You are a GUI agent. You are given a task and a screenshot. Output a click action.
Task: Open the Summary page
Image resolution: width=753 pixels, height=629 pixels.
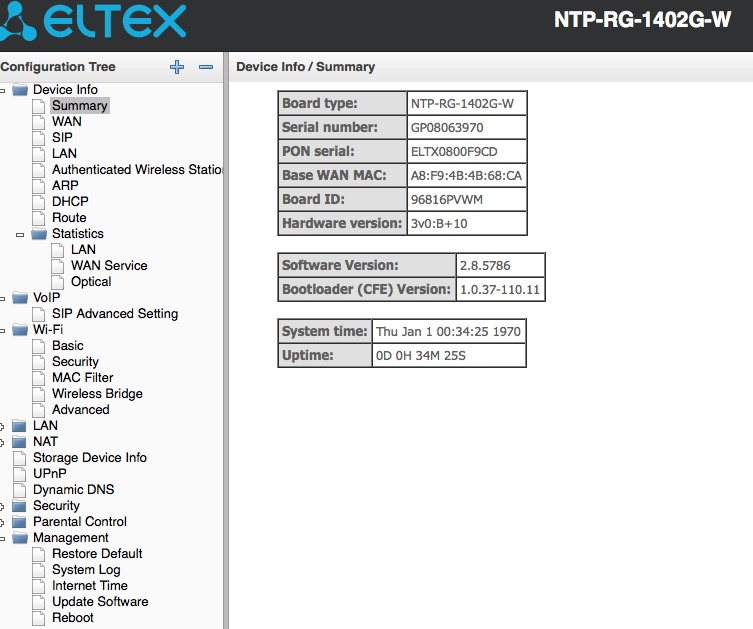coord(80,106)
